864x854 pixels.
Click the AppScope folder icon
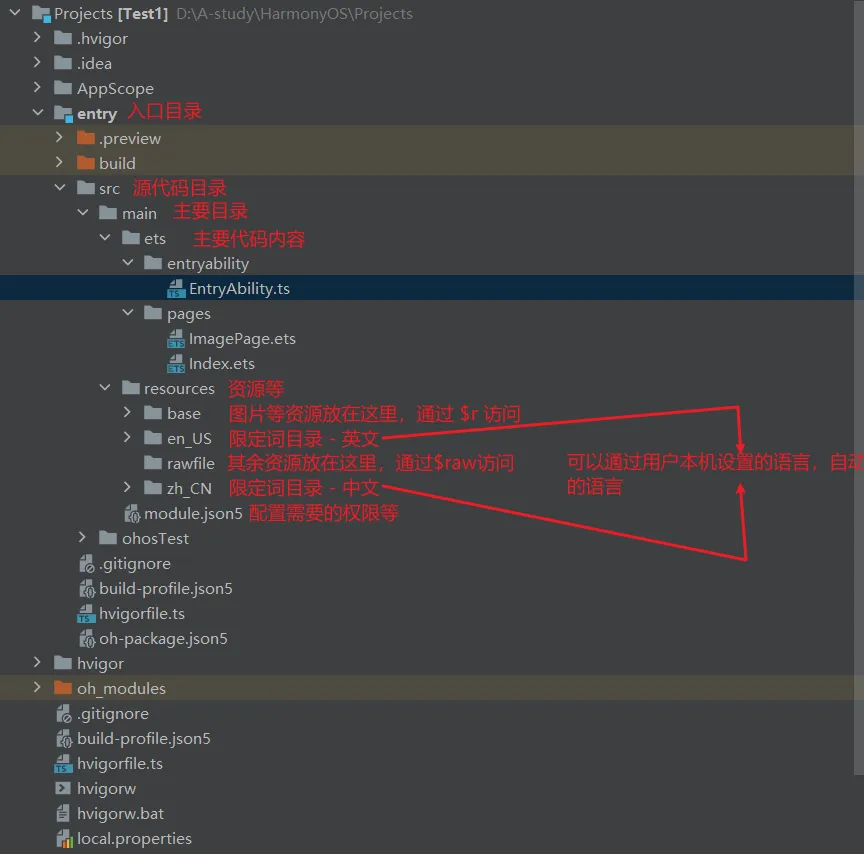[x=63, y=89]
